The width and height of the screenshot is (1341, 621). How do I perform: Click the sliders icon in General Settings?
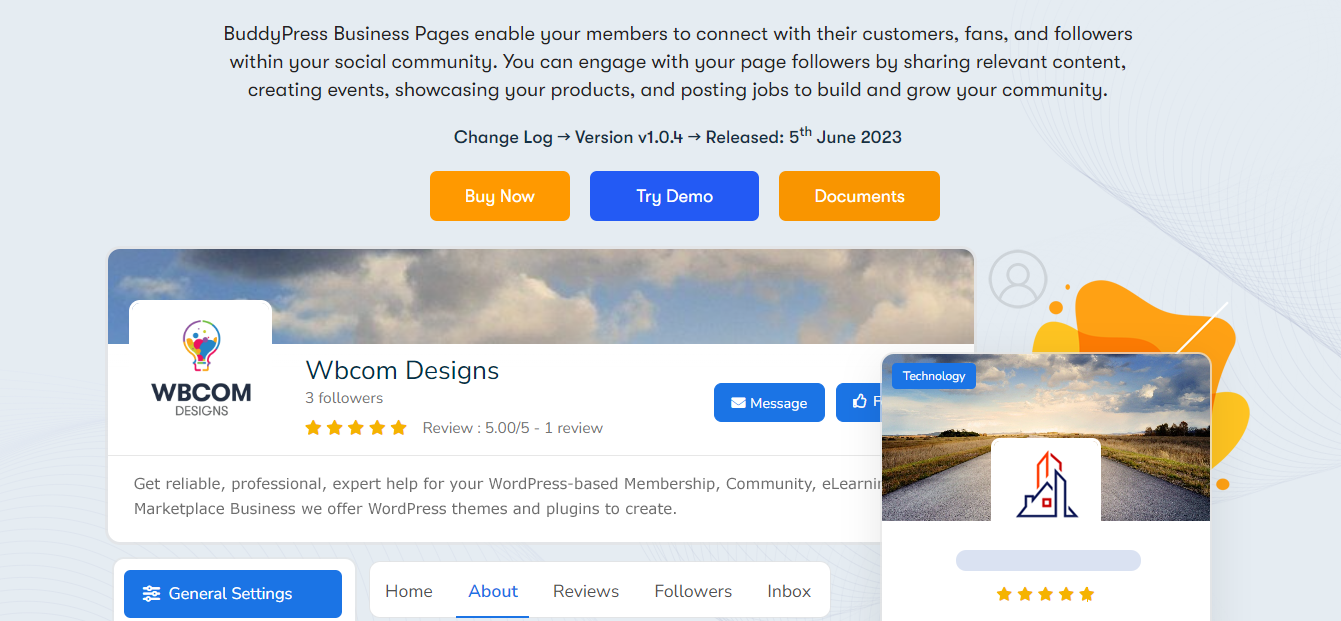click(151, 594)
